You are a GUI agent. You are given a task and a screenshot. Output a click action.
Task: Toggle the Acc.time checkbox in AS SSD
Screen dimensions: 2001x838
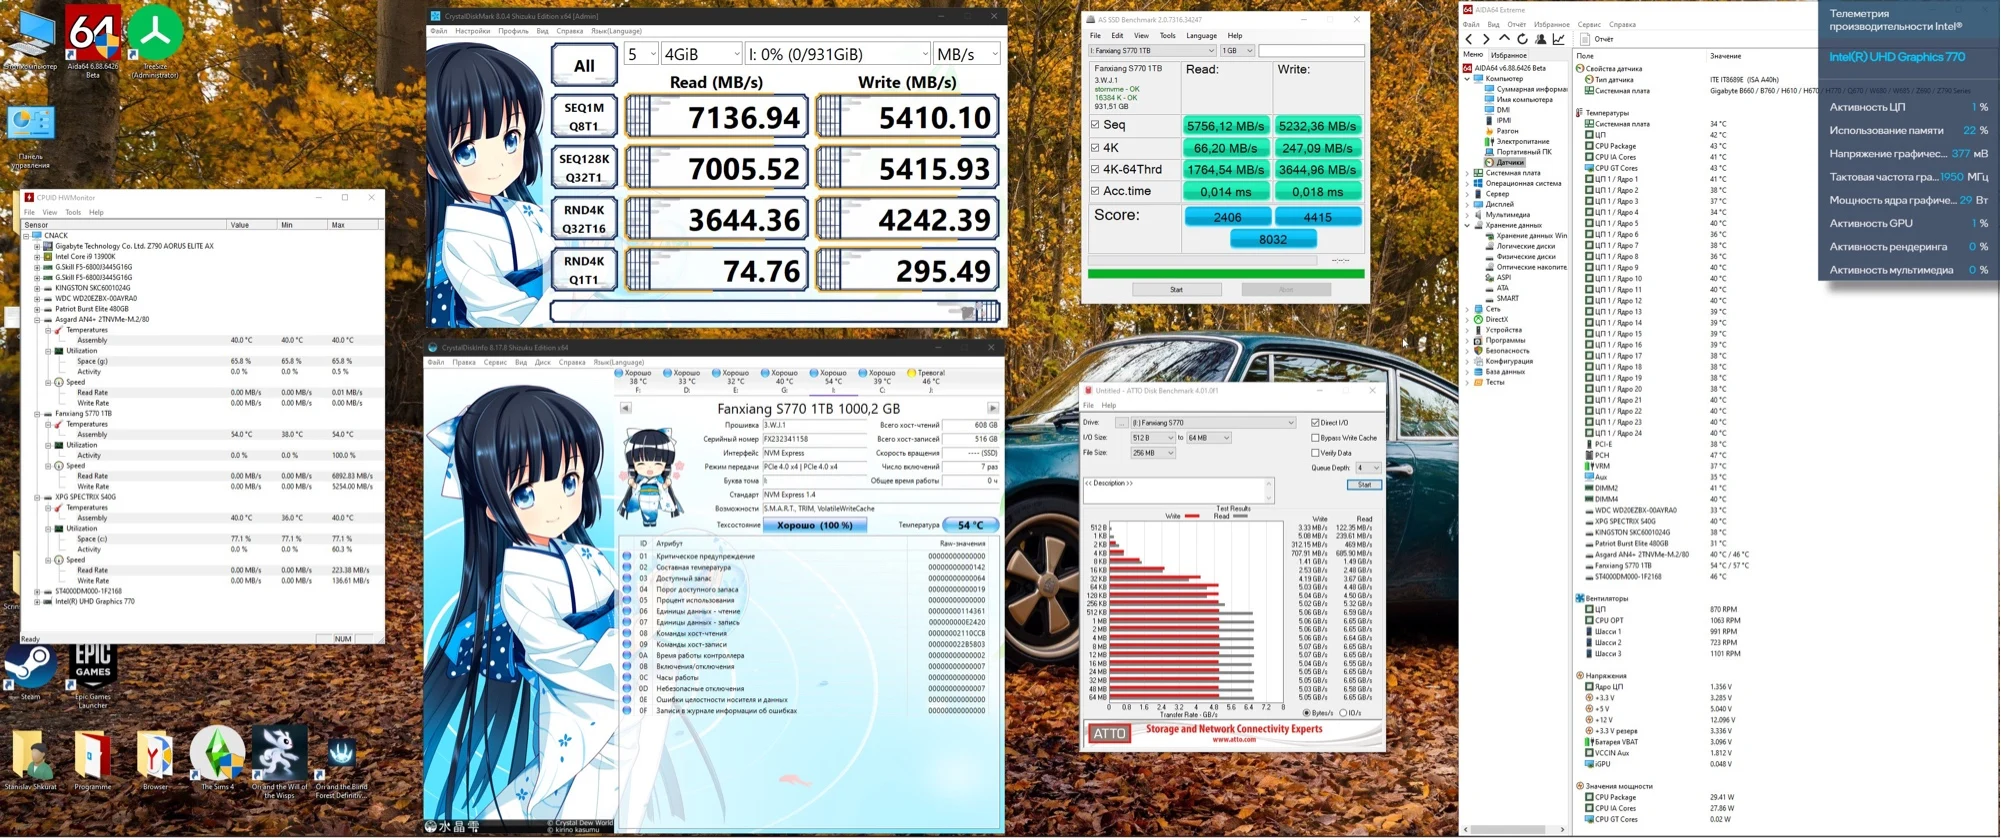1095,191
